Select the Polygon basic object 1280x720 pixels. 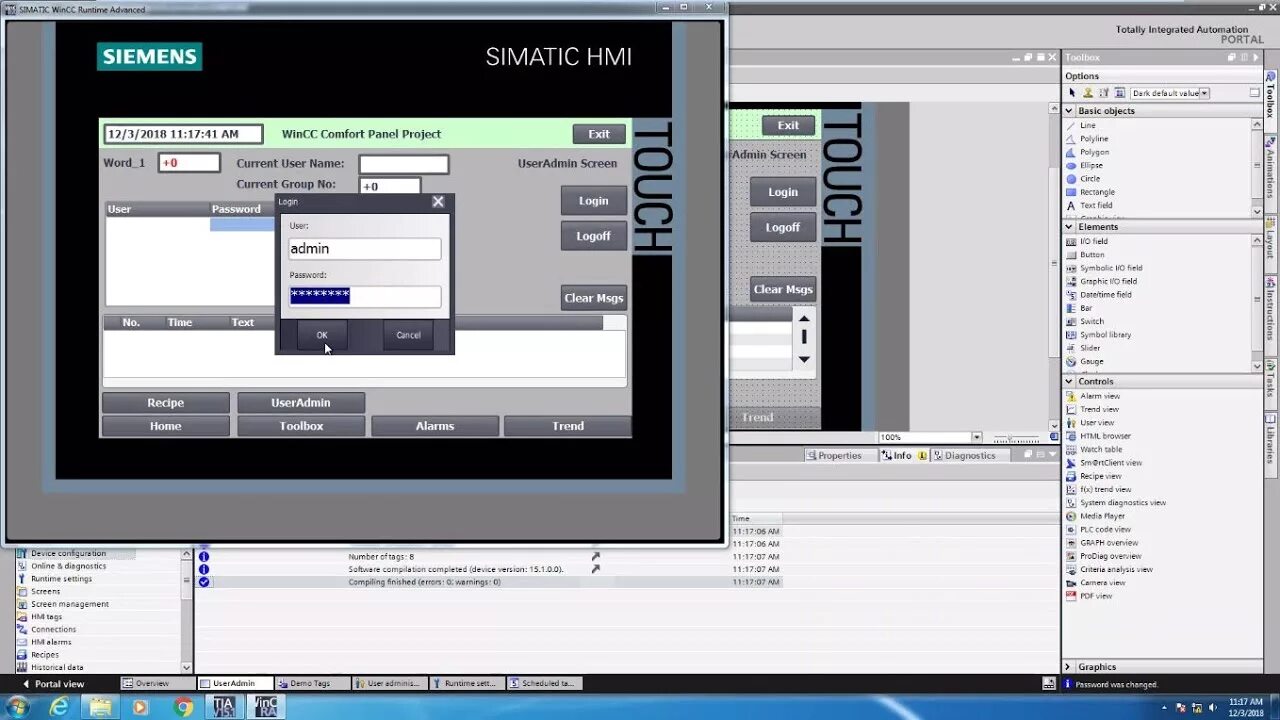tap(1094, 152)
